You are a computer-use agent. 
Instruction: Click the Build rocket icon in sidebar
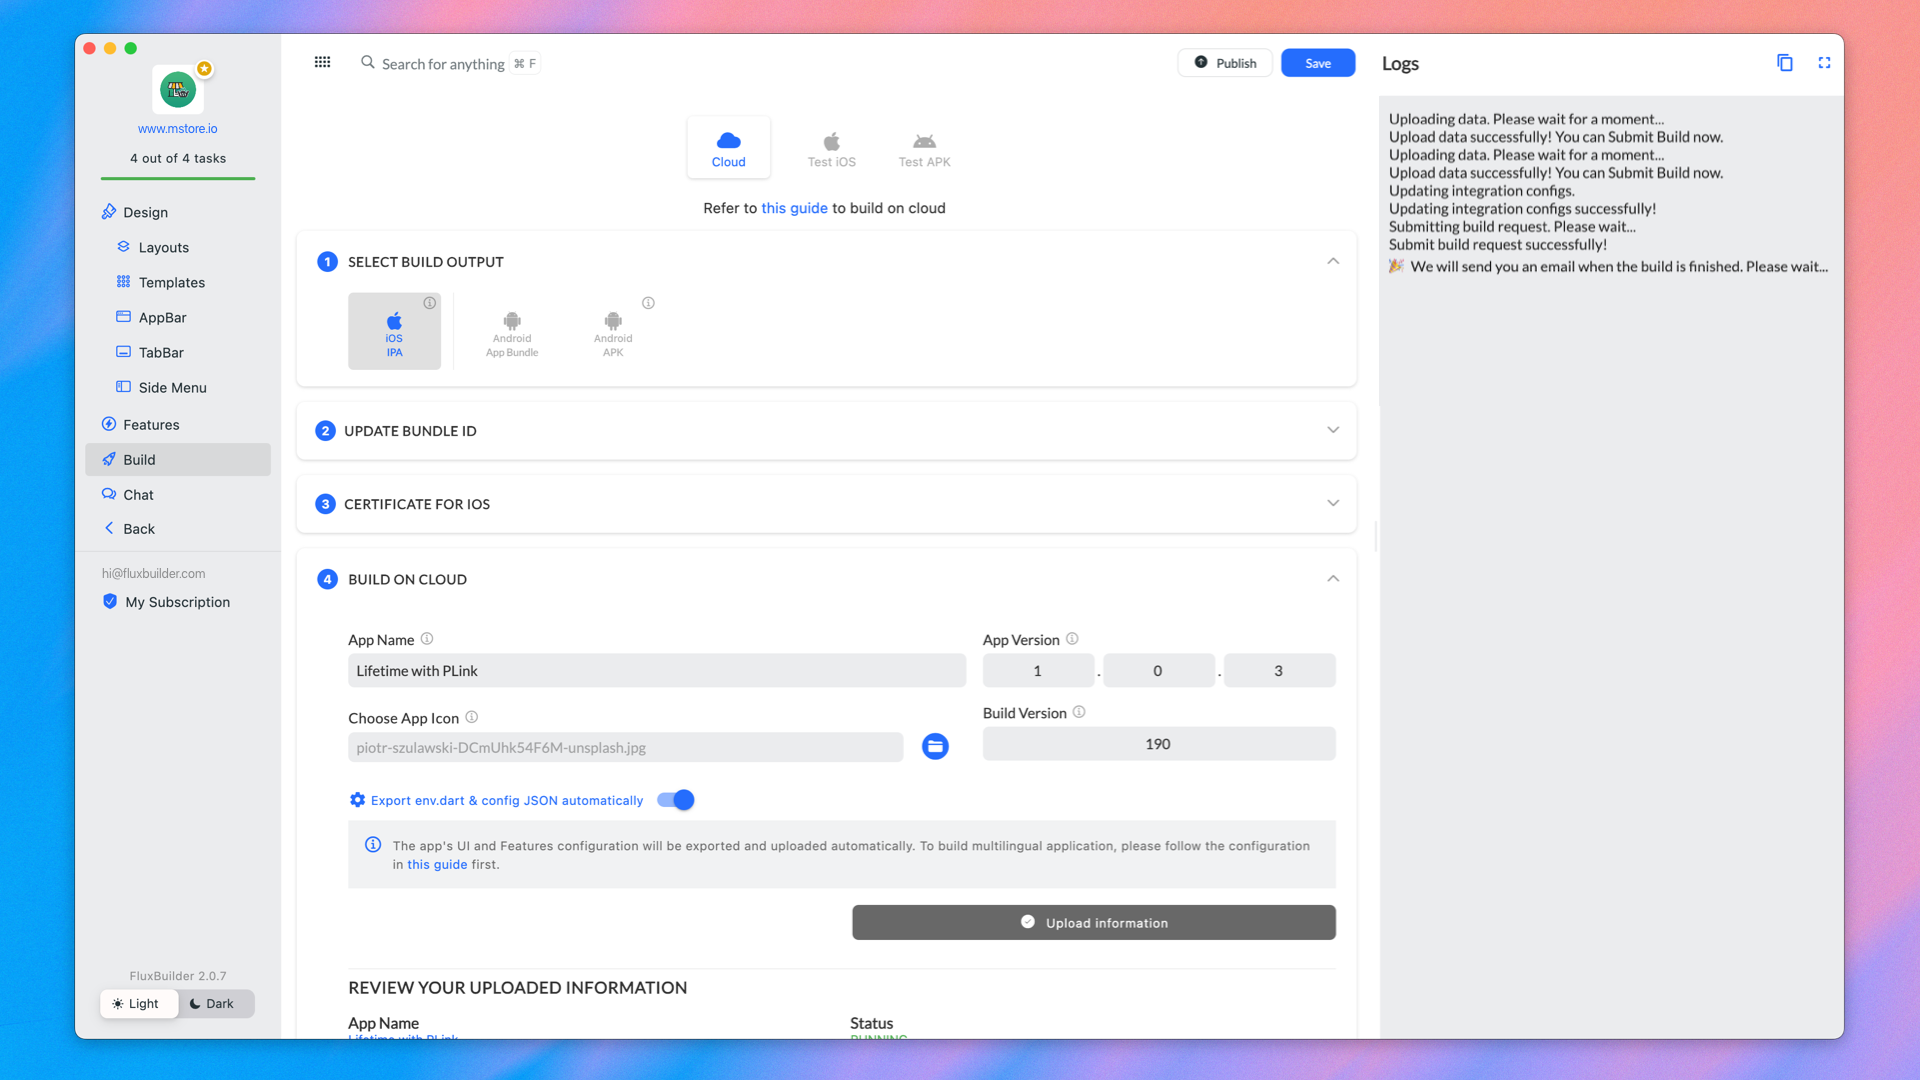tap(108, 459)
